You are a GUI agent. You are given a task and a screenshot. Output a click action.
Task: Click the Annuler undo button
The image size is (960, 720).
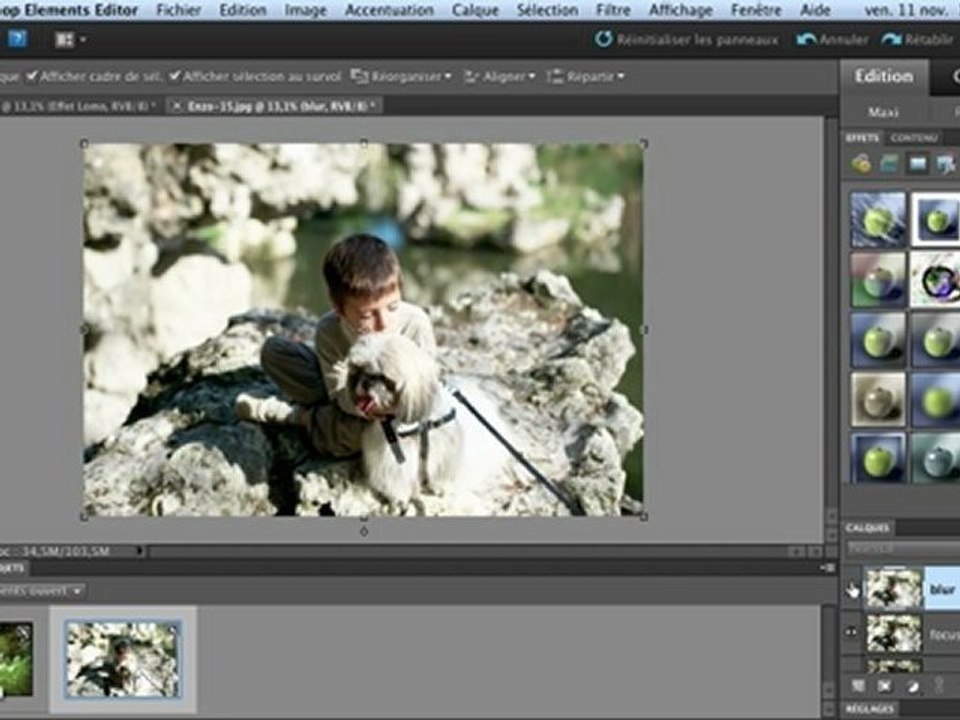tap(833, 40)
